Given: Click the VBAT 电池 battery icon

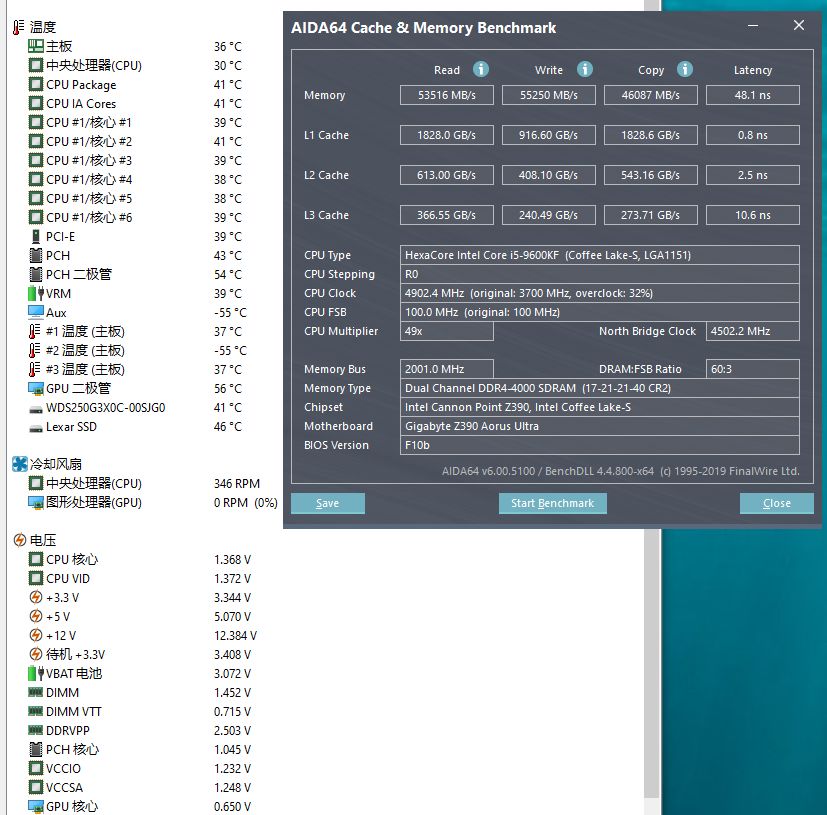Looking at the screenshot, I should [x=36, y=674].
